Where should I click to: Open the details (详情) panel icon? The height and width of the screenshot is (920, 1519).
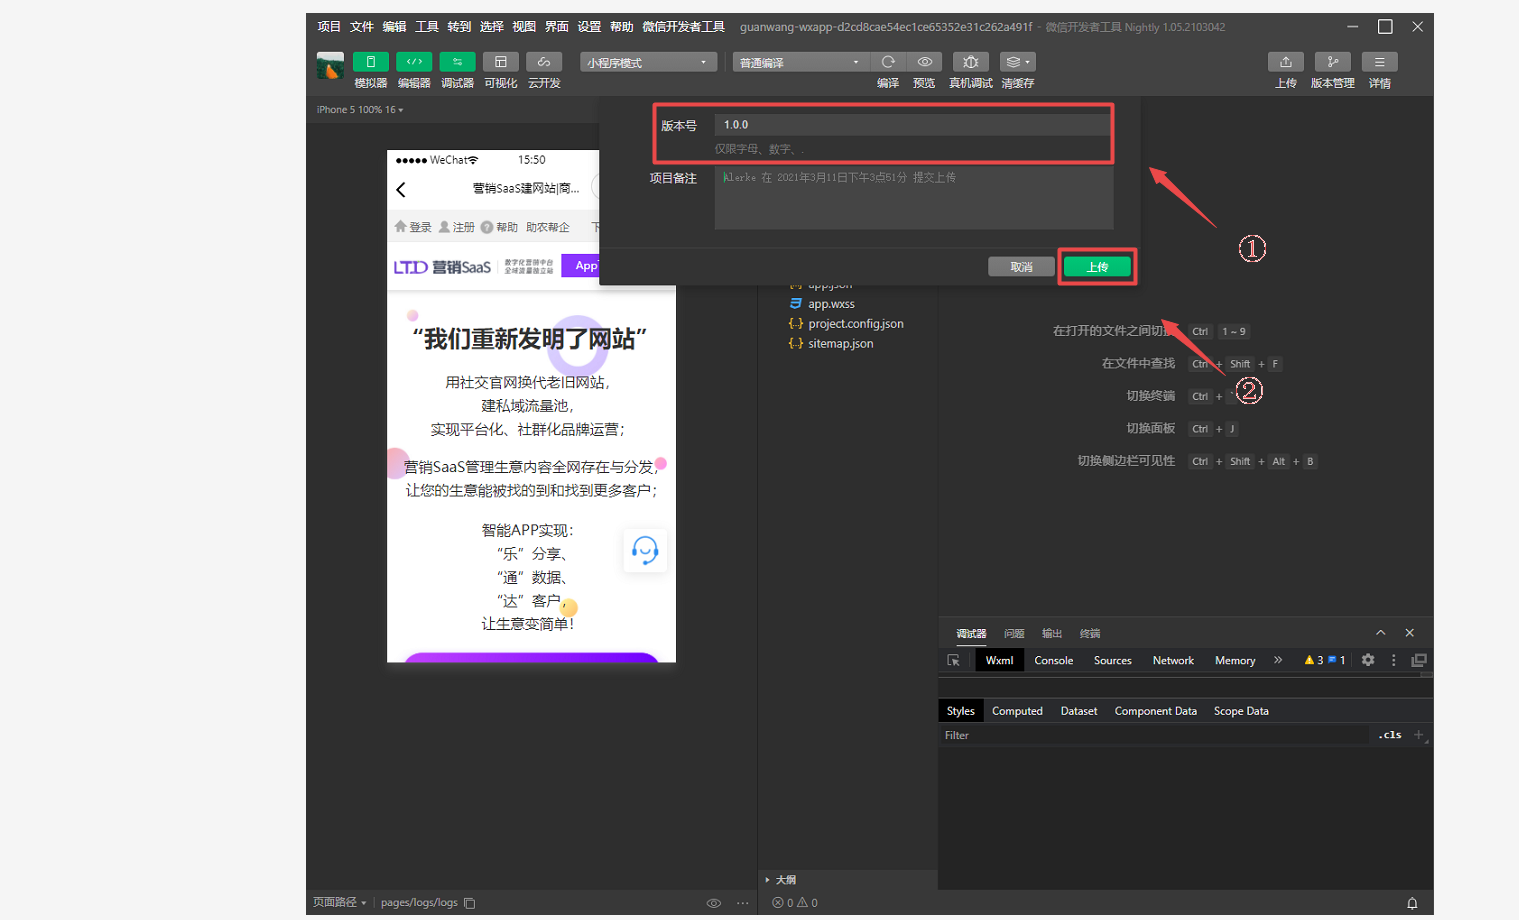(x=1379, y=62)
